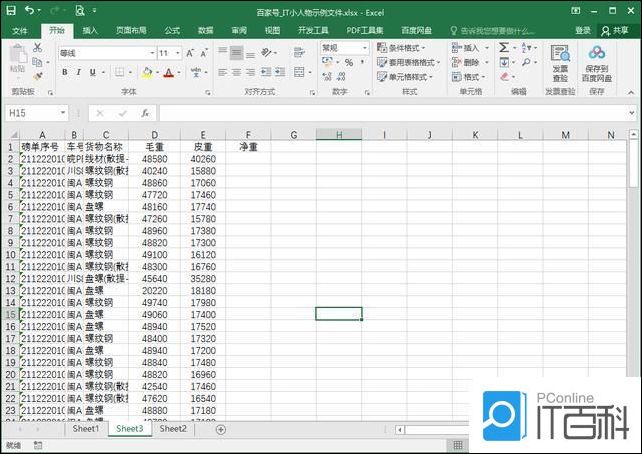This screenshot has height=454, width=642.
Task: Toggle Underline formatting button
Action: [93, 72]
